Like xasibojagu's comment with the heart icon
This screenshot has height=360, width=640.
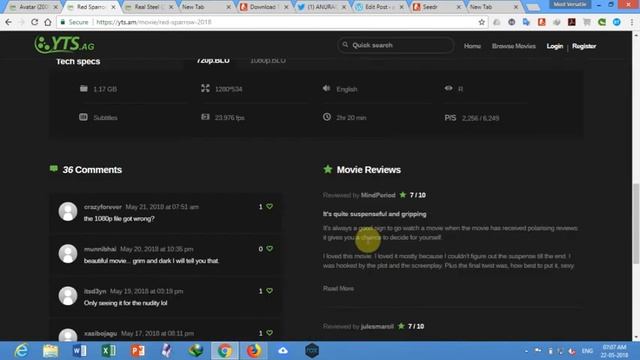click(x=269, y=333)
